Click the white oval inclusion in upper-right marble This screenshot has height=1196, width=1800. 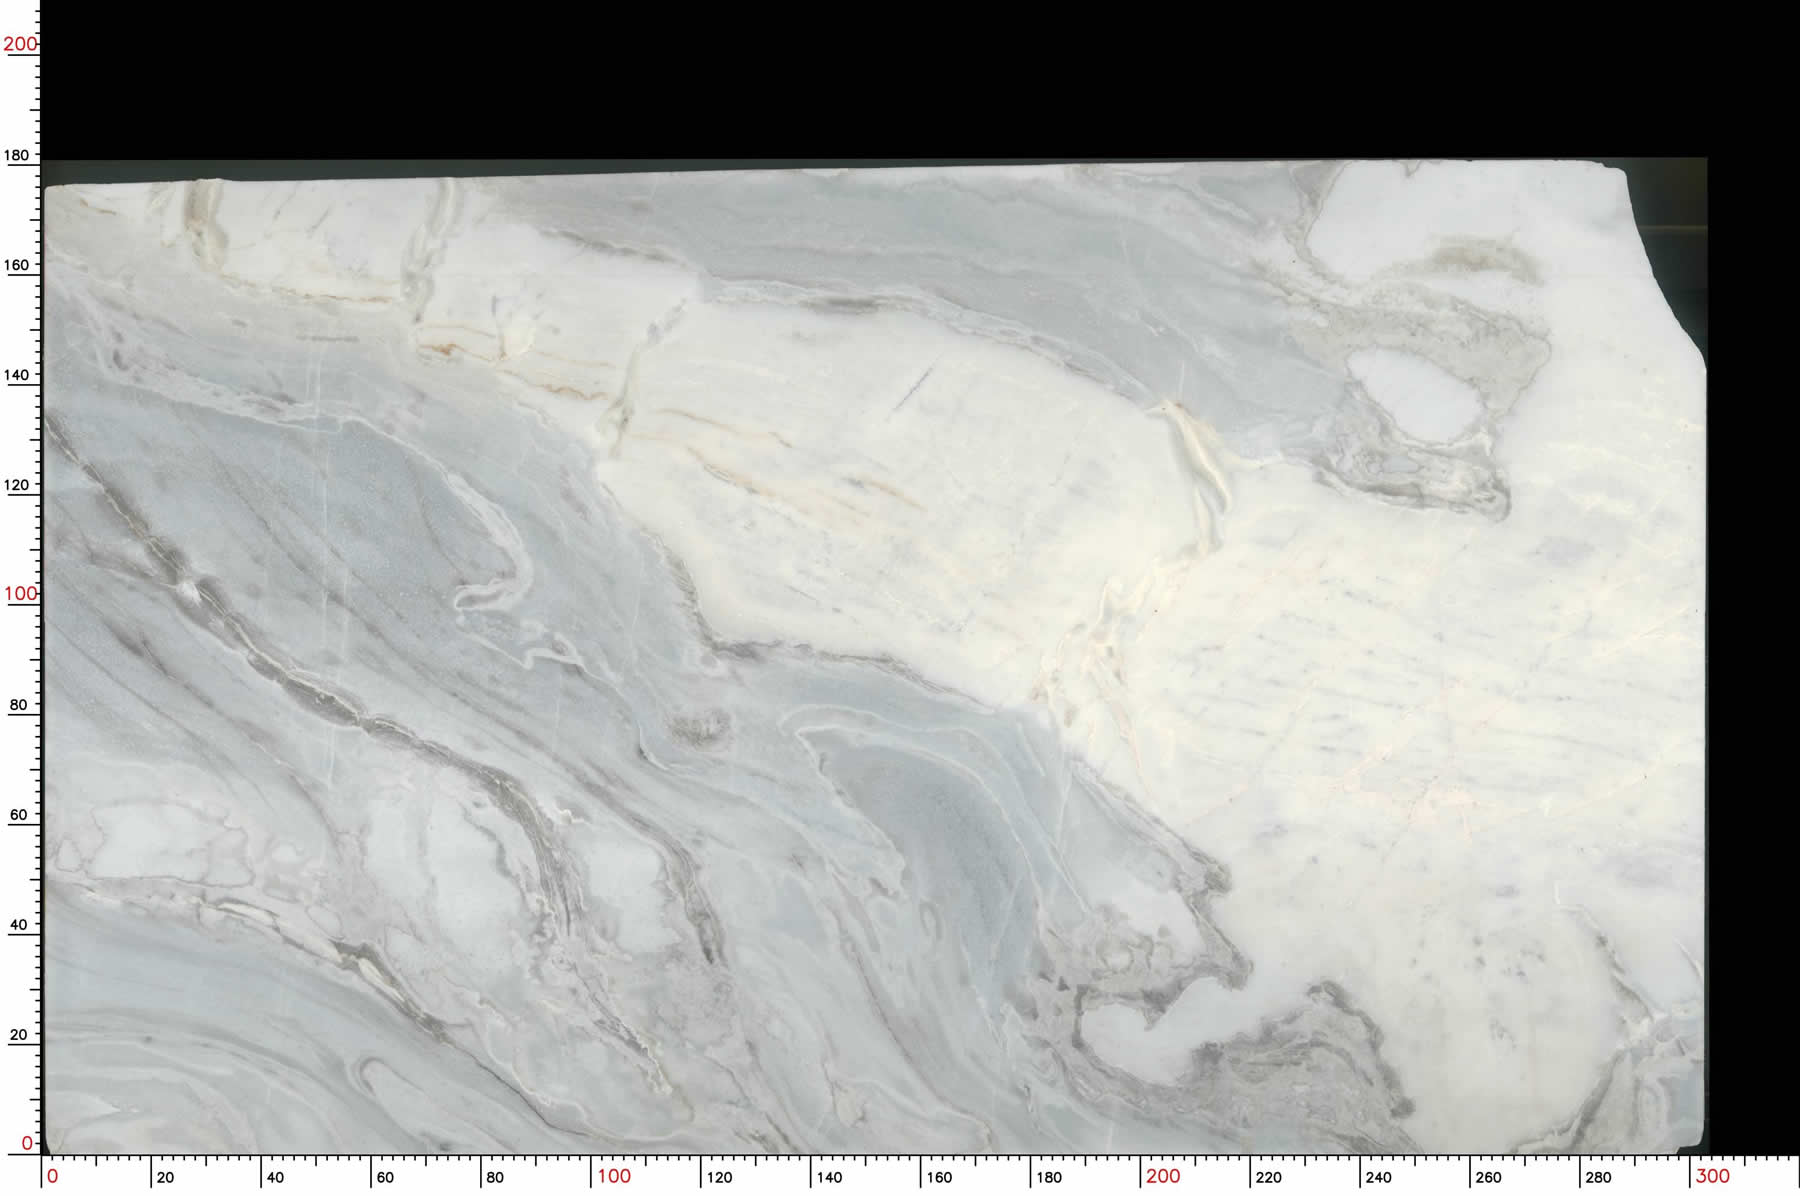click(x=1413, y=393)
